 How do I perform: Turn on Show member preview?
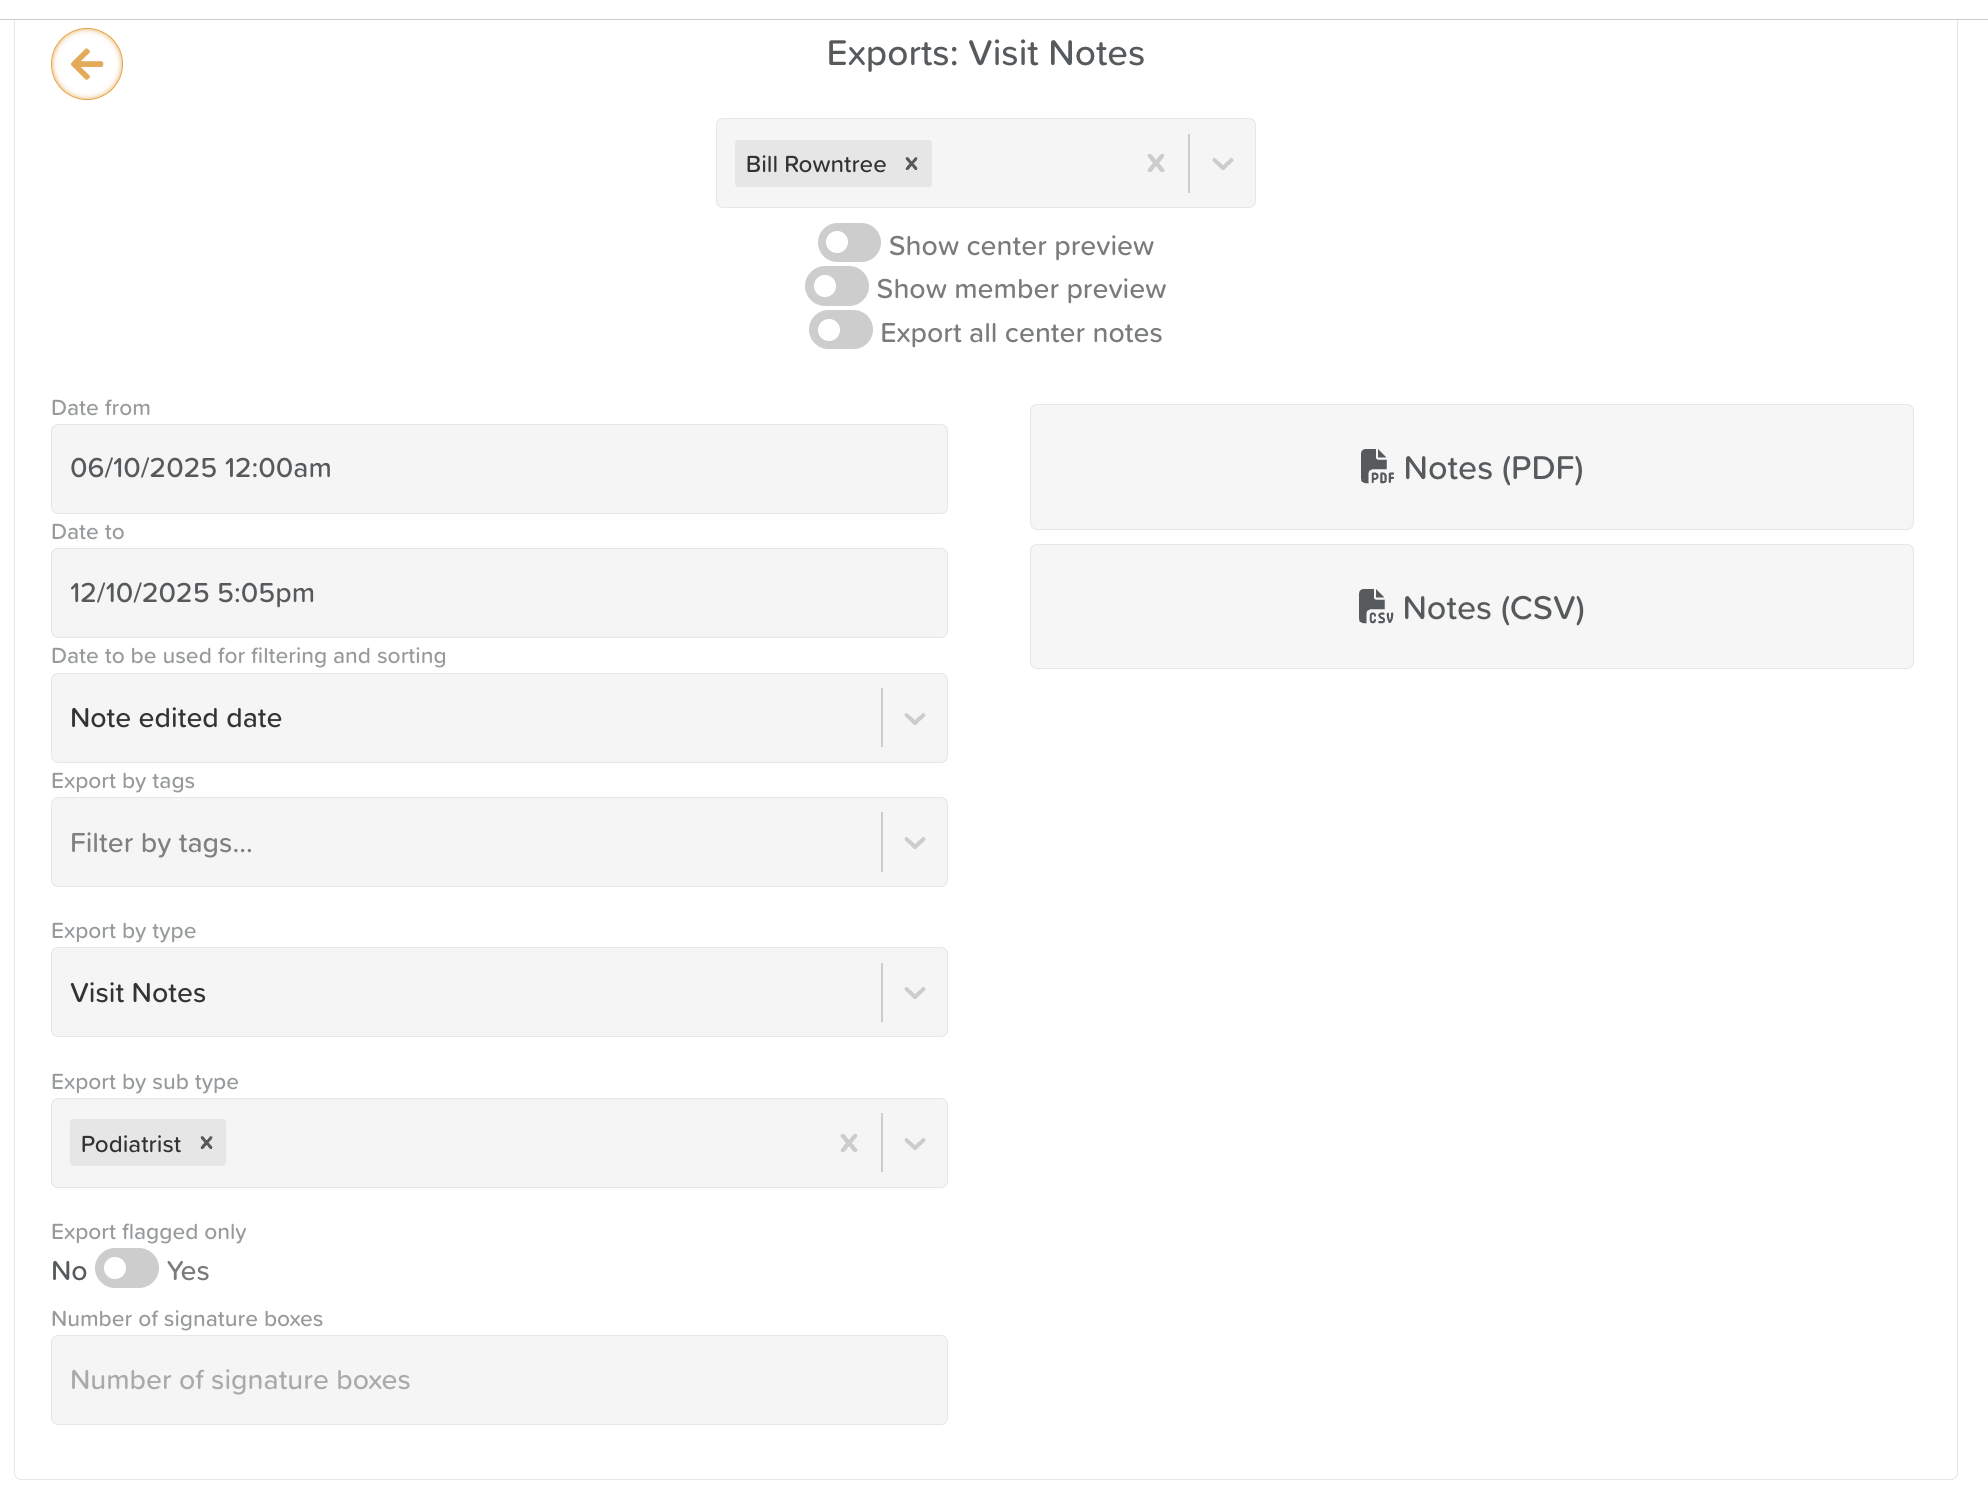pos(836,288)
